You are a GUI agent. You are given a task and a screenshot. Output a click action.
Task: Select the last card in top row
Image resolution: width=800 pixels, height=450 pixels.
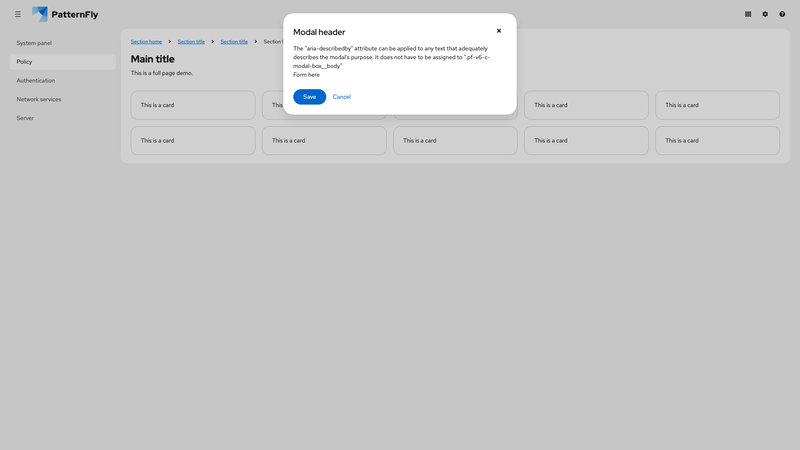[717, 105]
